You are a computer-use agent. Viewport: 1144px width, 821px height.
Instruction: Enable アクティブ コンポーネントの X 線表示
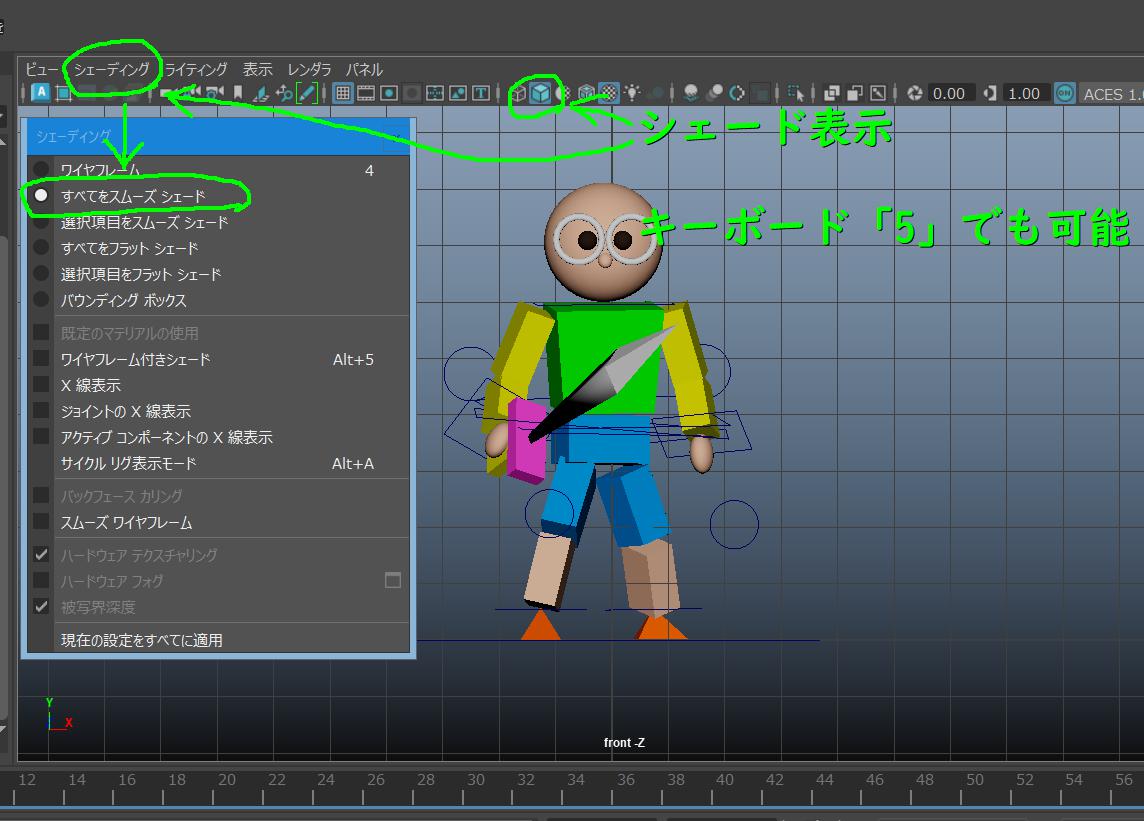42,436
